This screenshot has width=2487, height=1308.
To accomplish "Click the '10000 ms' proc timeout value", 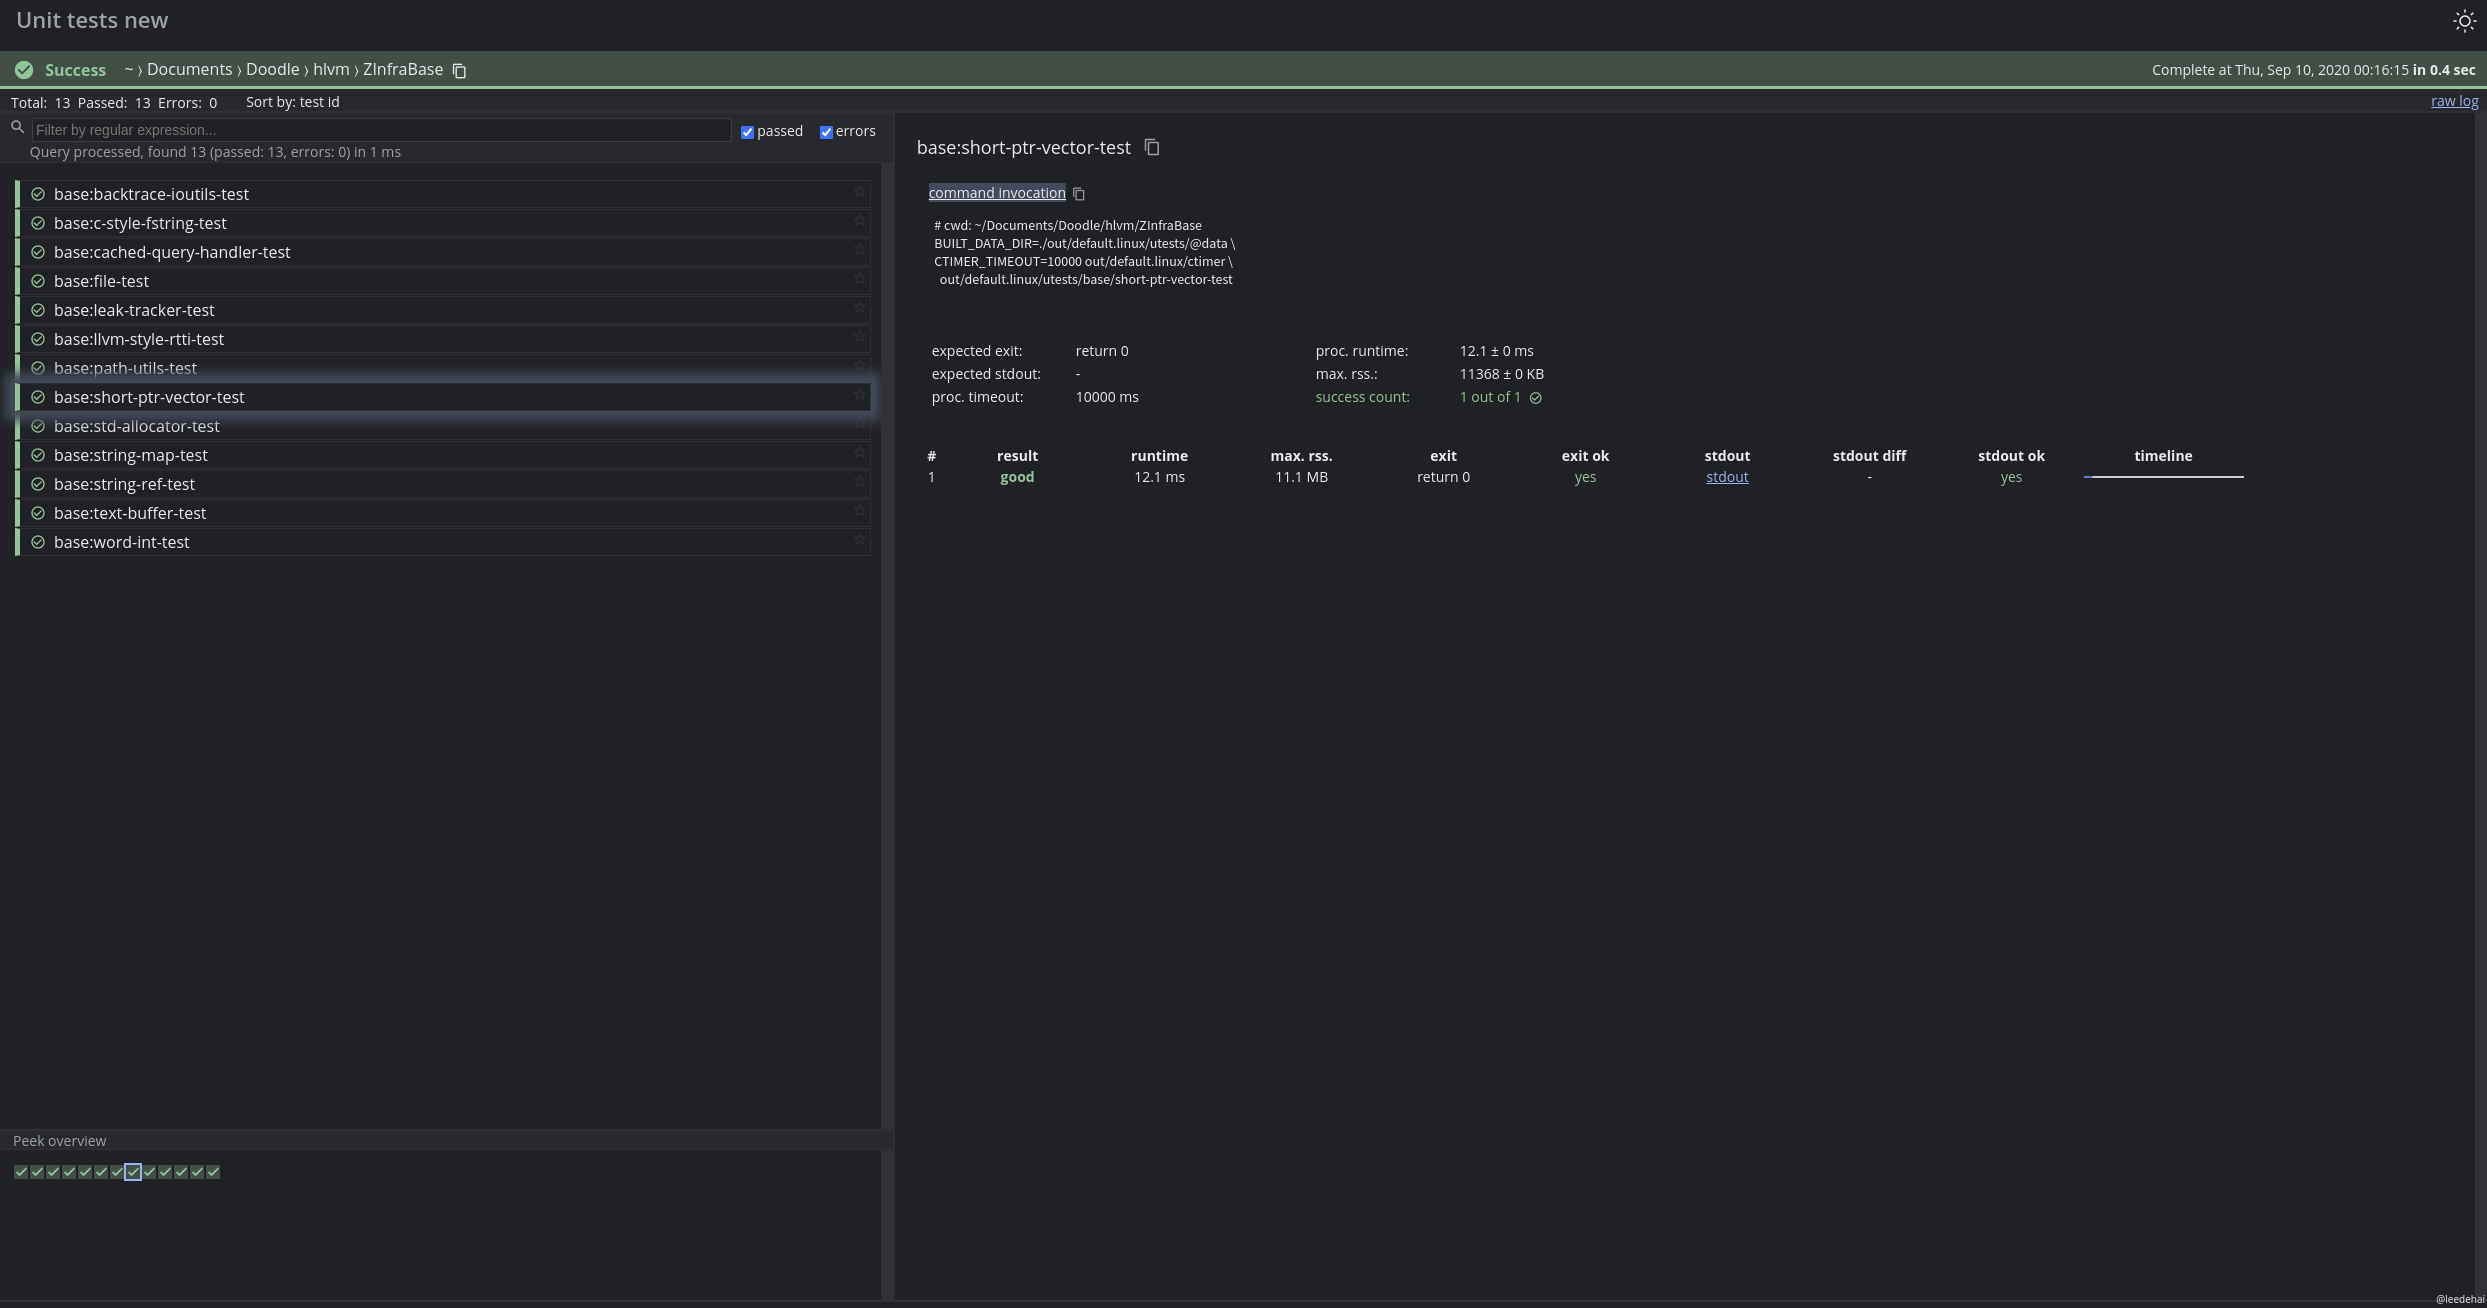I will point(1107,397).
